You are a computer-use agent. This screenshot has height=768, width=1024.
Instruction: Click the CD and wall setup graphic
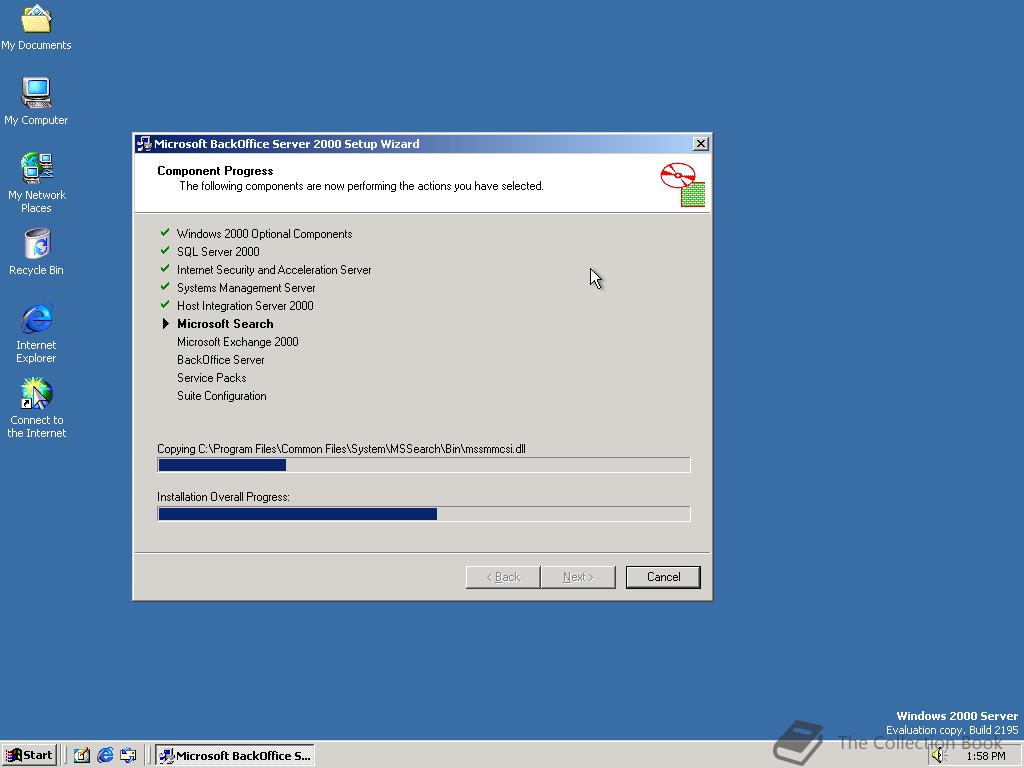[x=682, y=185]
